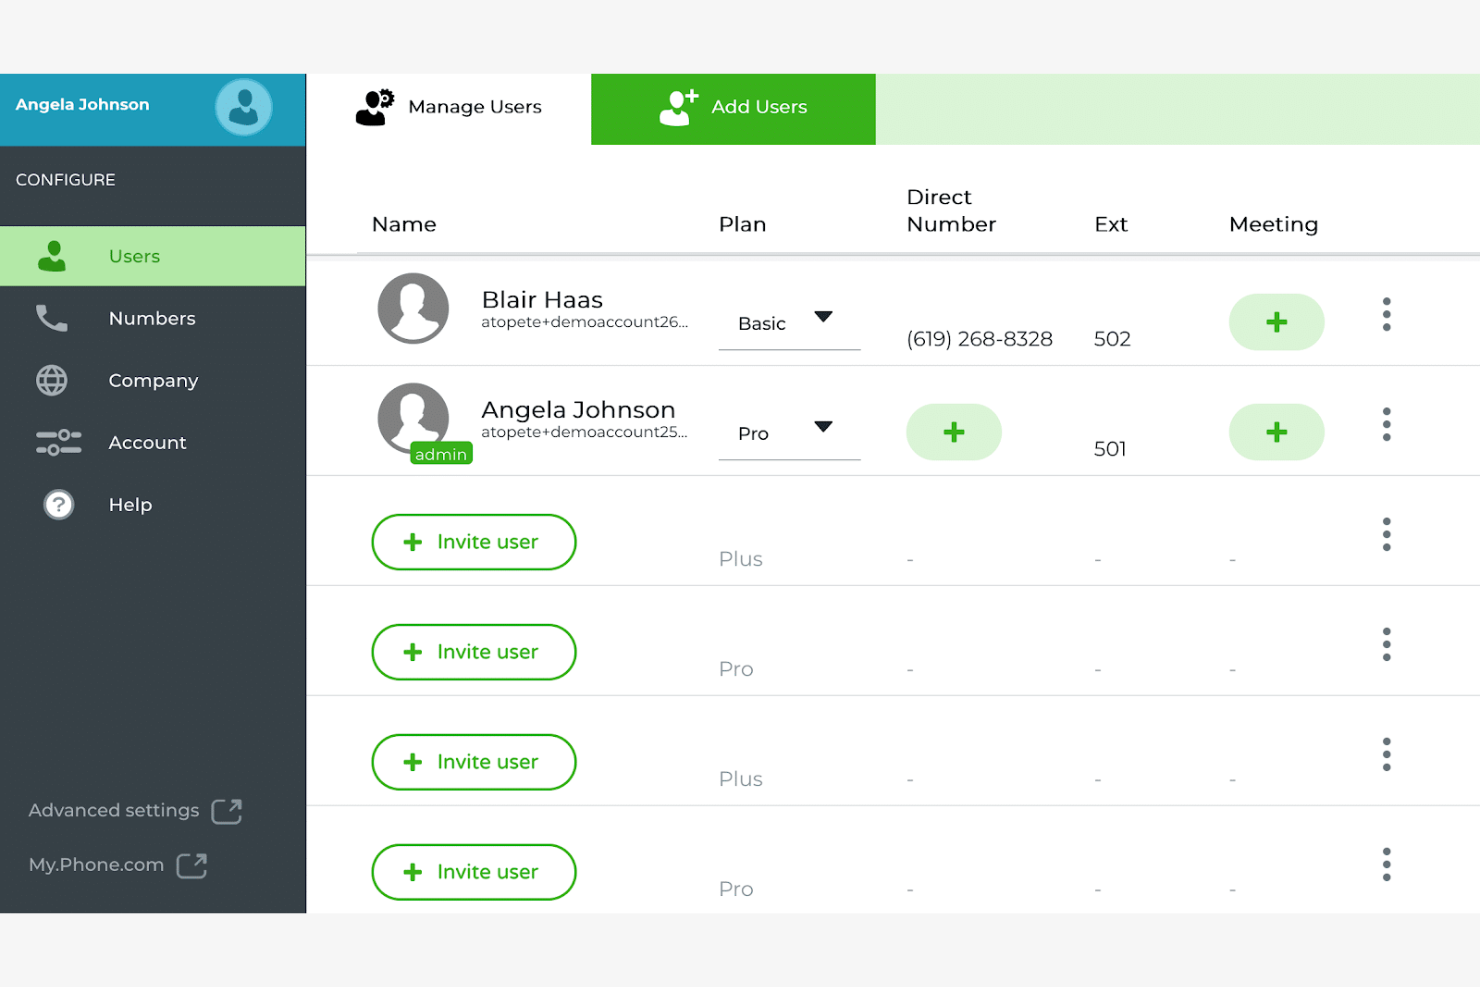1480x987 pixels.
Task: Open Angela Johnson's Pro plan dropdown
Action: 789,432
